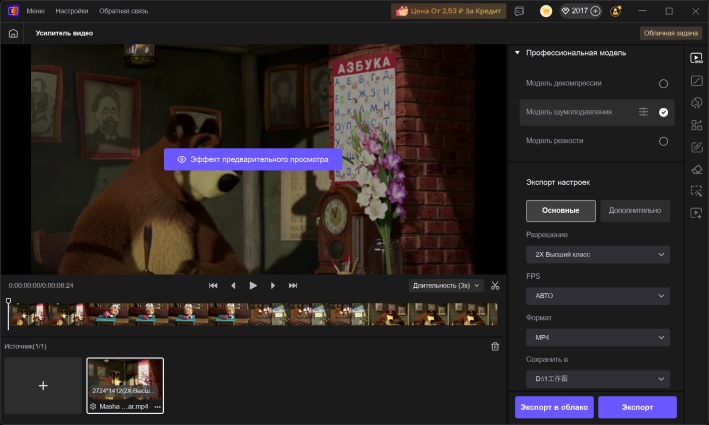Viewport: 709px width, 425px height.
Task: Open the Обратная связь menu
Action: [123, 11]
